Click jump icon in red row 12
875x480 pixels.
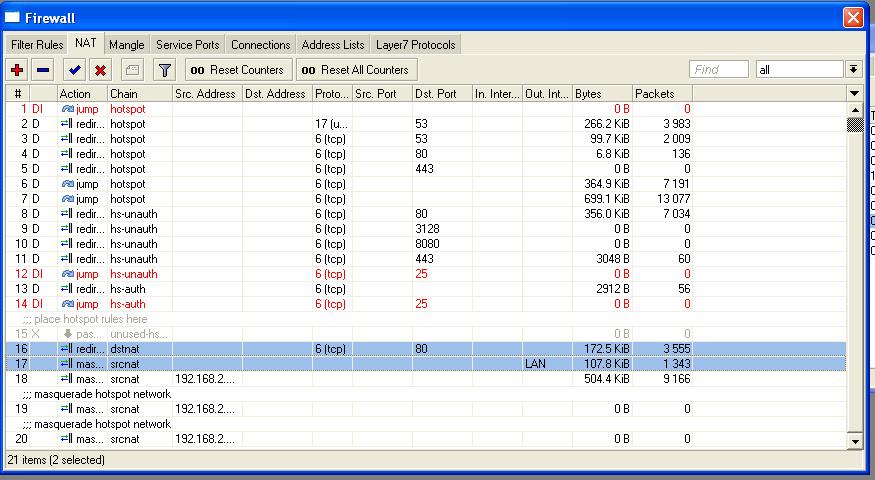pos(68,274)
